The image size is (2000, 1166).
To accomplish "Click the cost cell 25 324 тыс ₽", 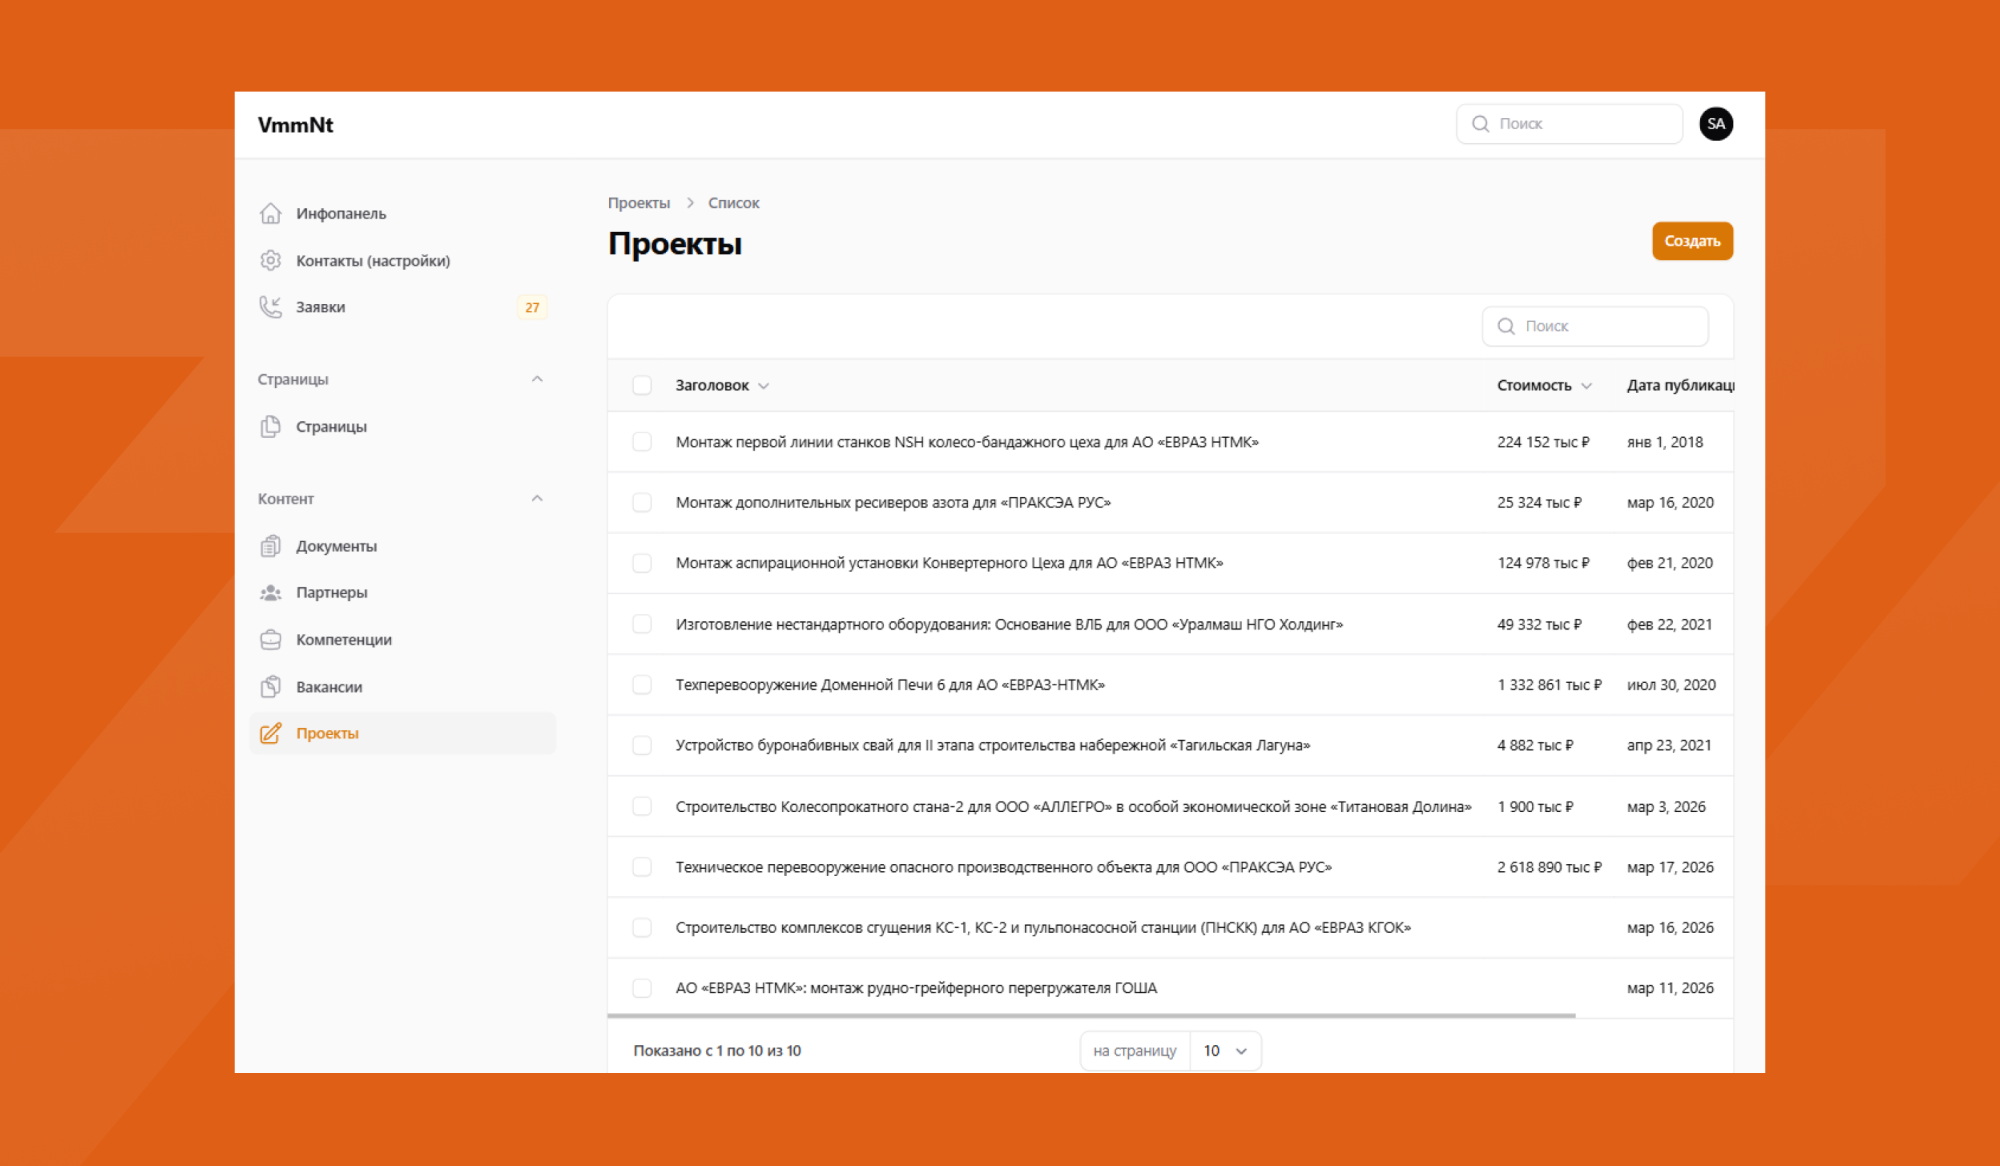I will pyautogui.click(x=1539, y=502).
